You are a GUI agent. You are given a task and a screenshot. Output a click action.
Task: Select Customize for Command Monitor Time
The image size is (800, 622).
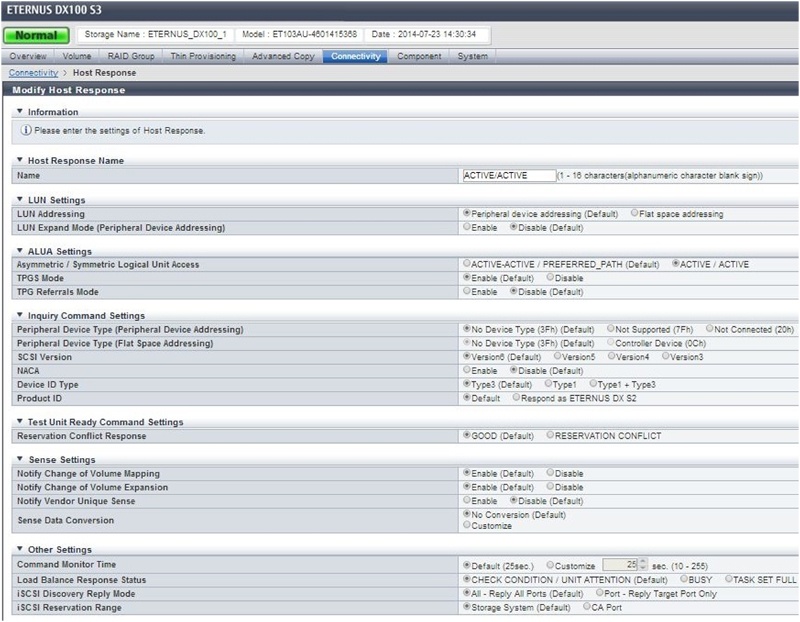click(550, 565)
